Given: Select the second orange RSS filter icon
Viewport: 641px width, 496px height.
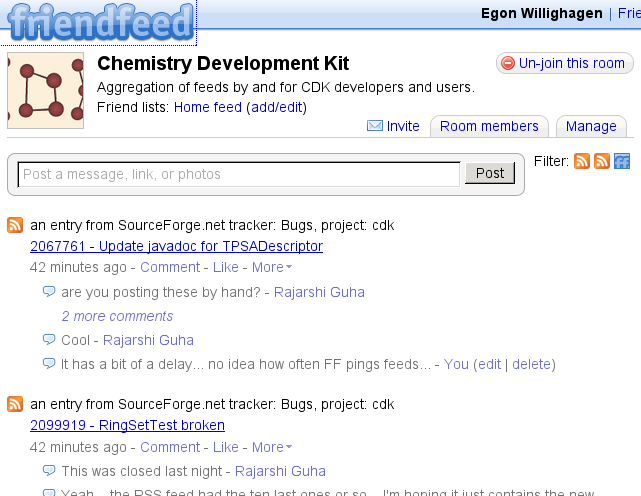Looking at the screenshot, I should 602,161.
